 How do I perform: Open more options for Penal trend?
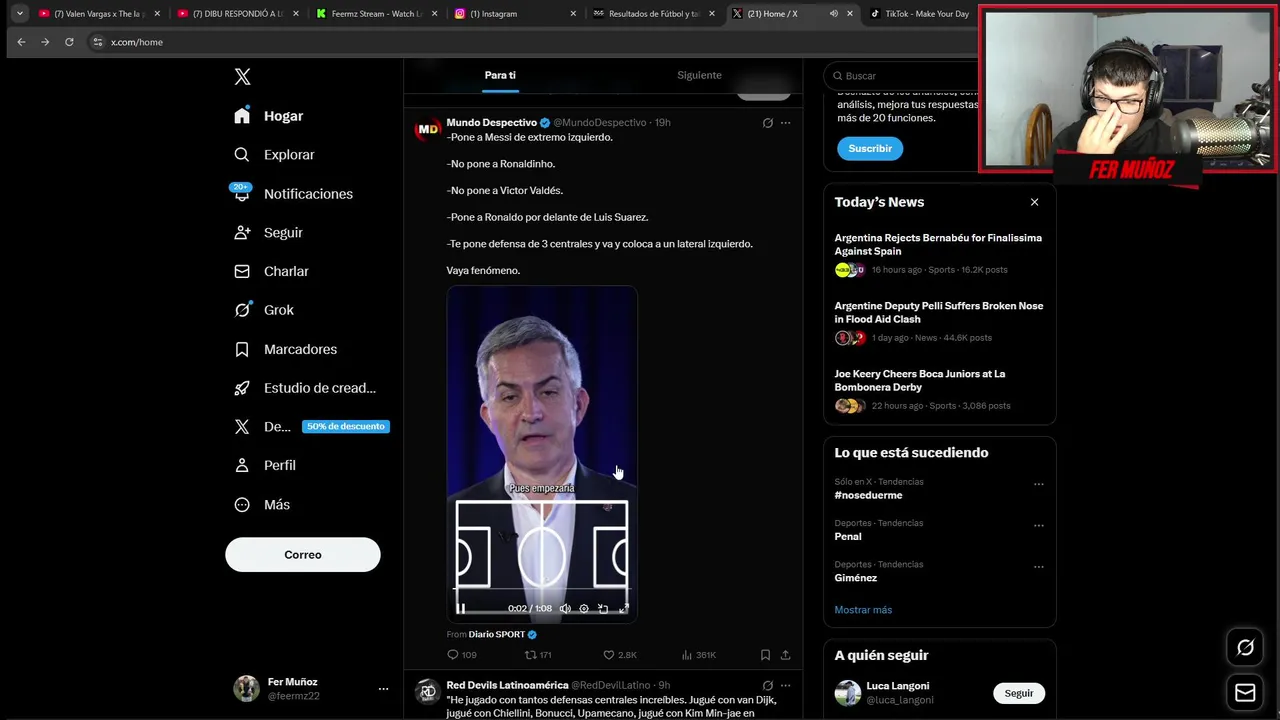point(1038,525)
